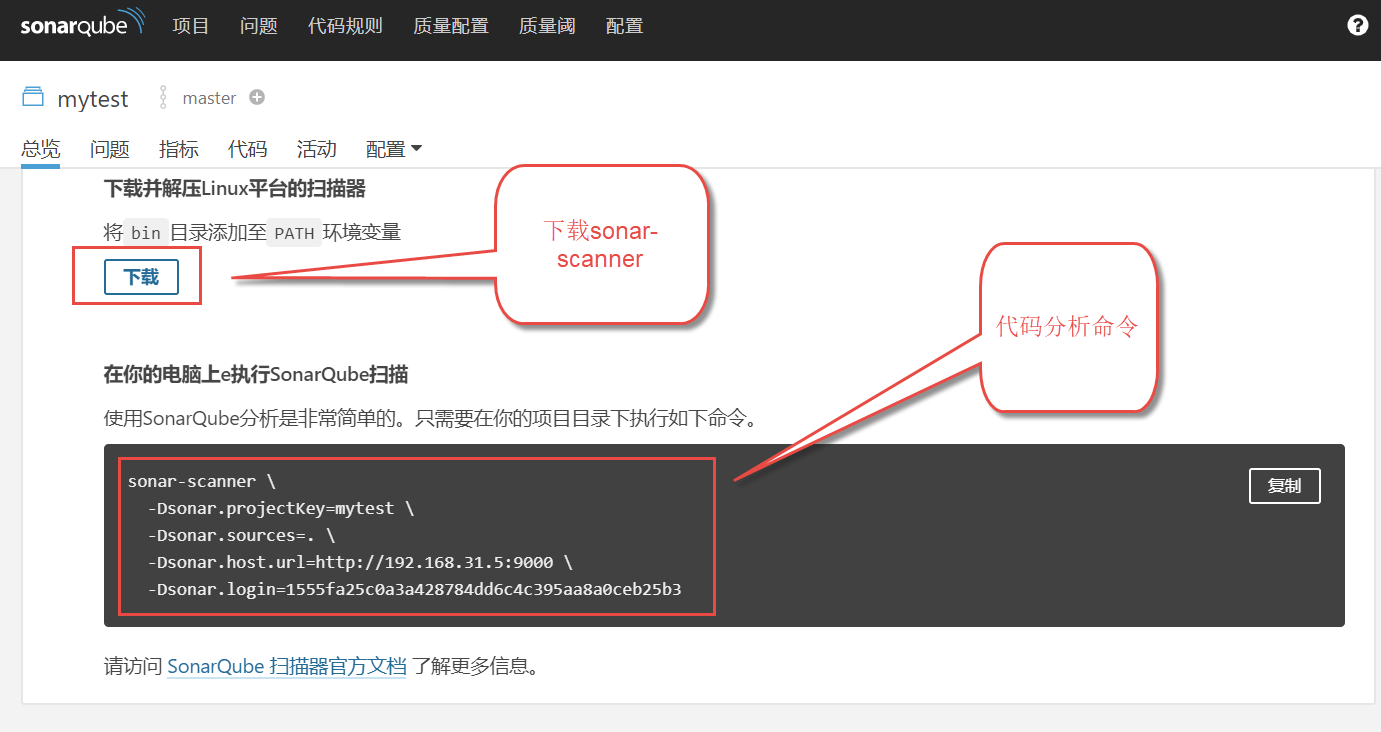Open 配置 in the top black navigation bar

[x=624, y=26]
